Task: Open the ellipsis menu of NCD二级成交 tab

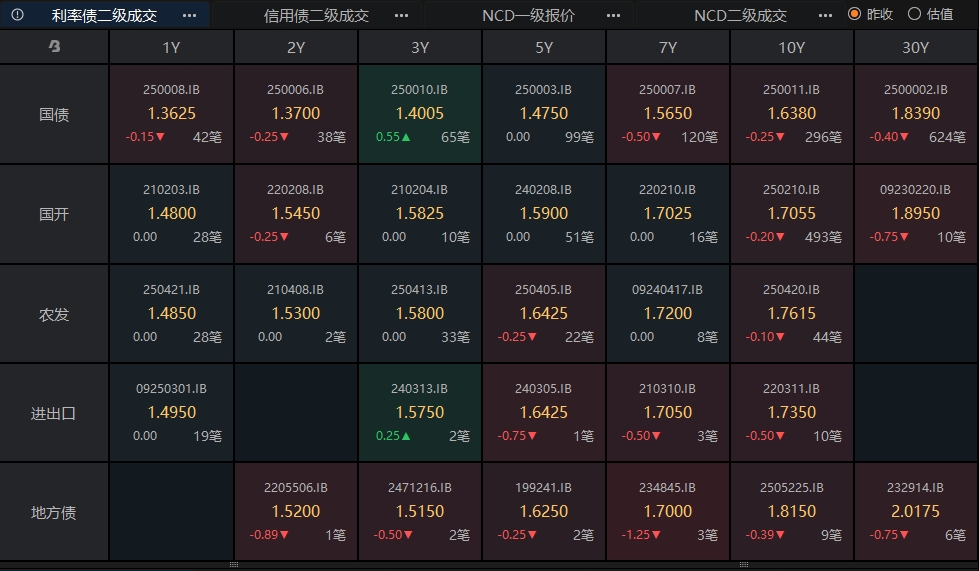Action: pos(825,15)
